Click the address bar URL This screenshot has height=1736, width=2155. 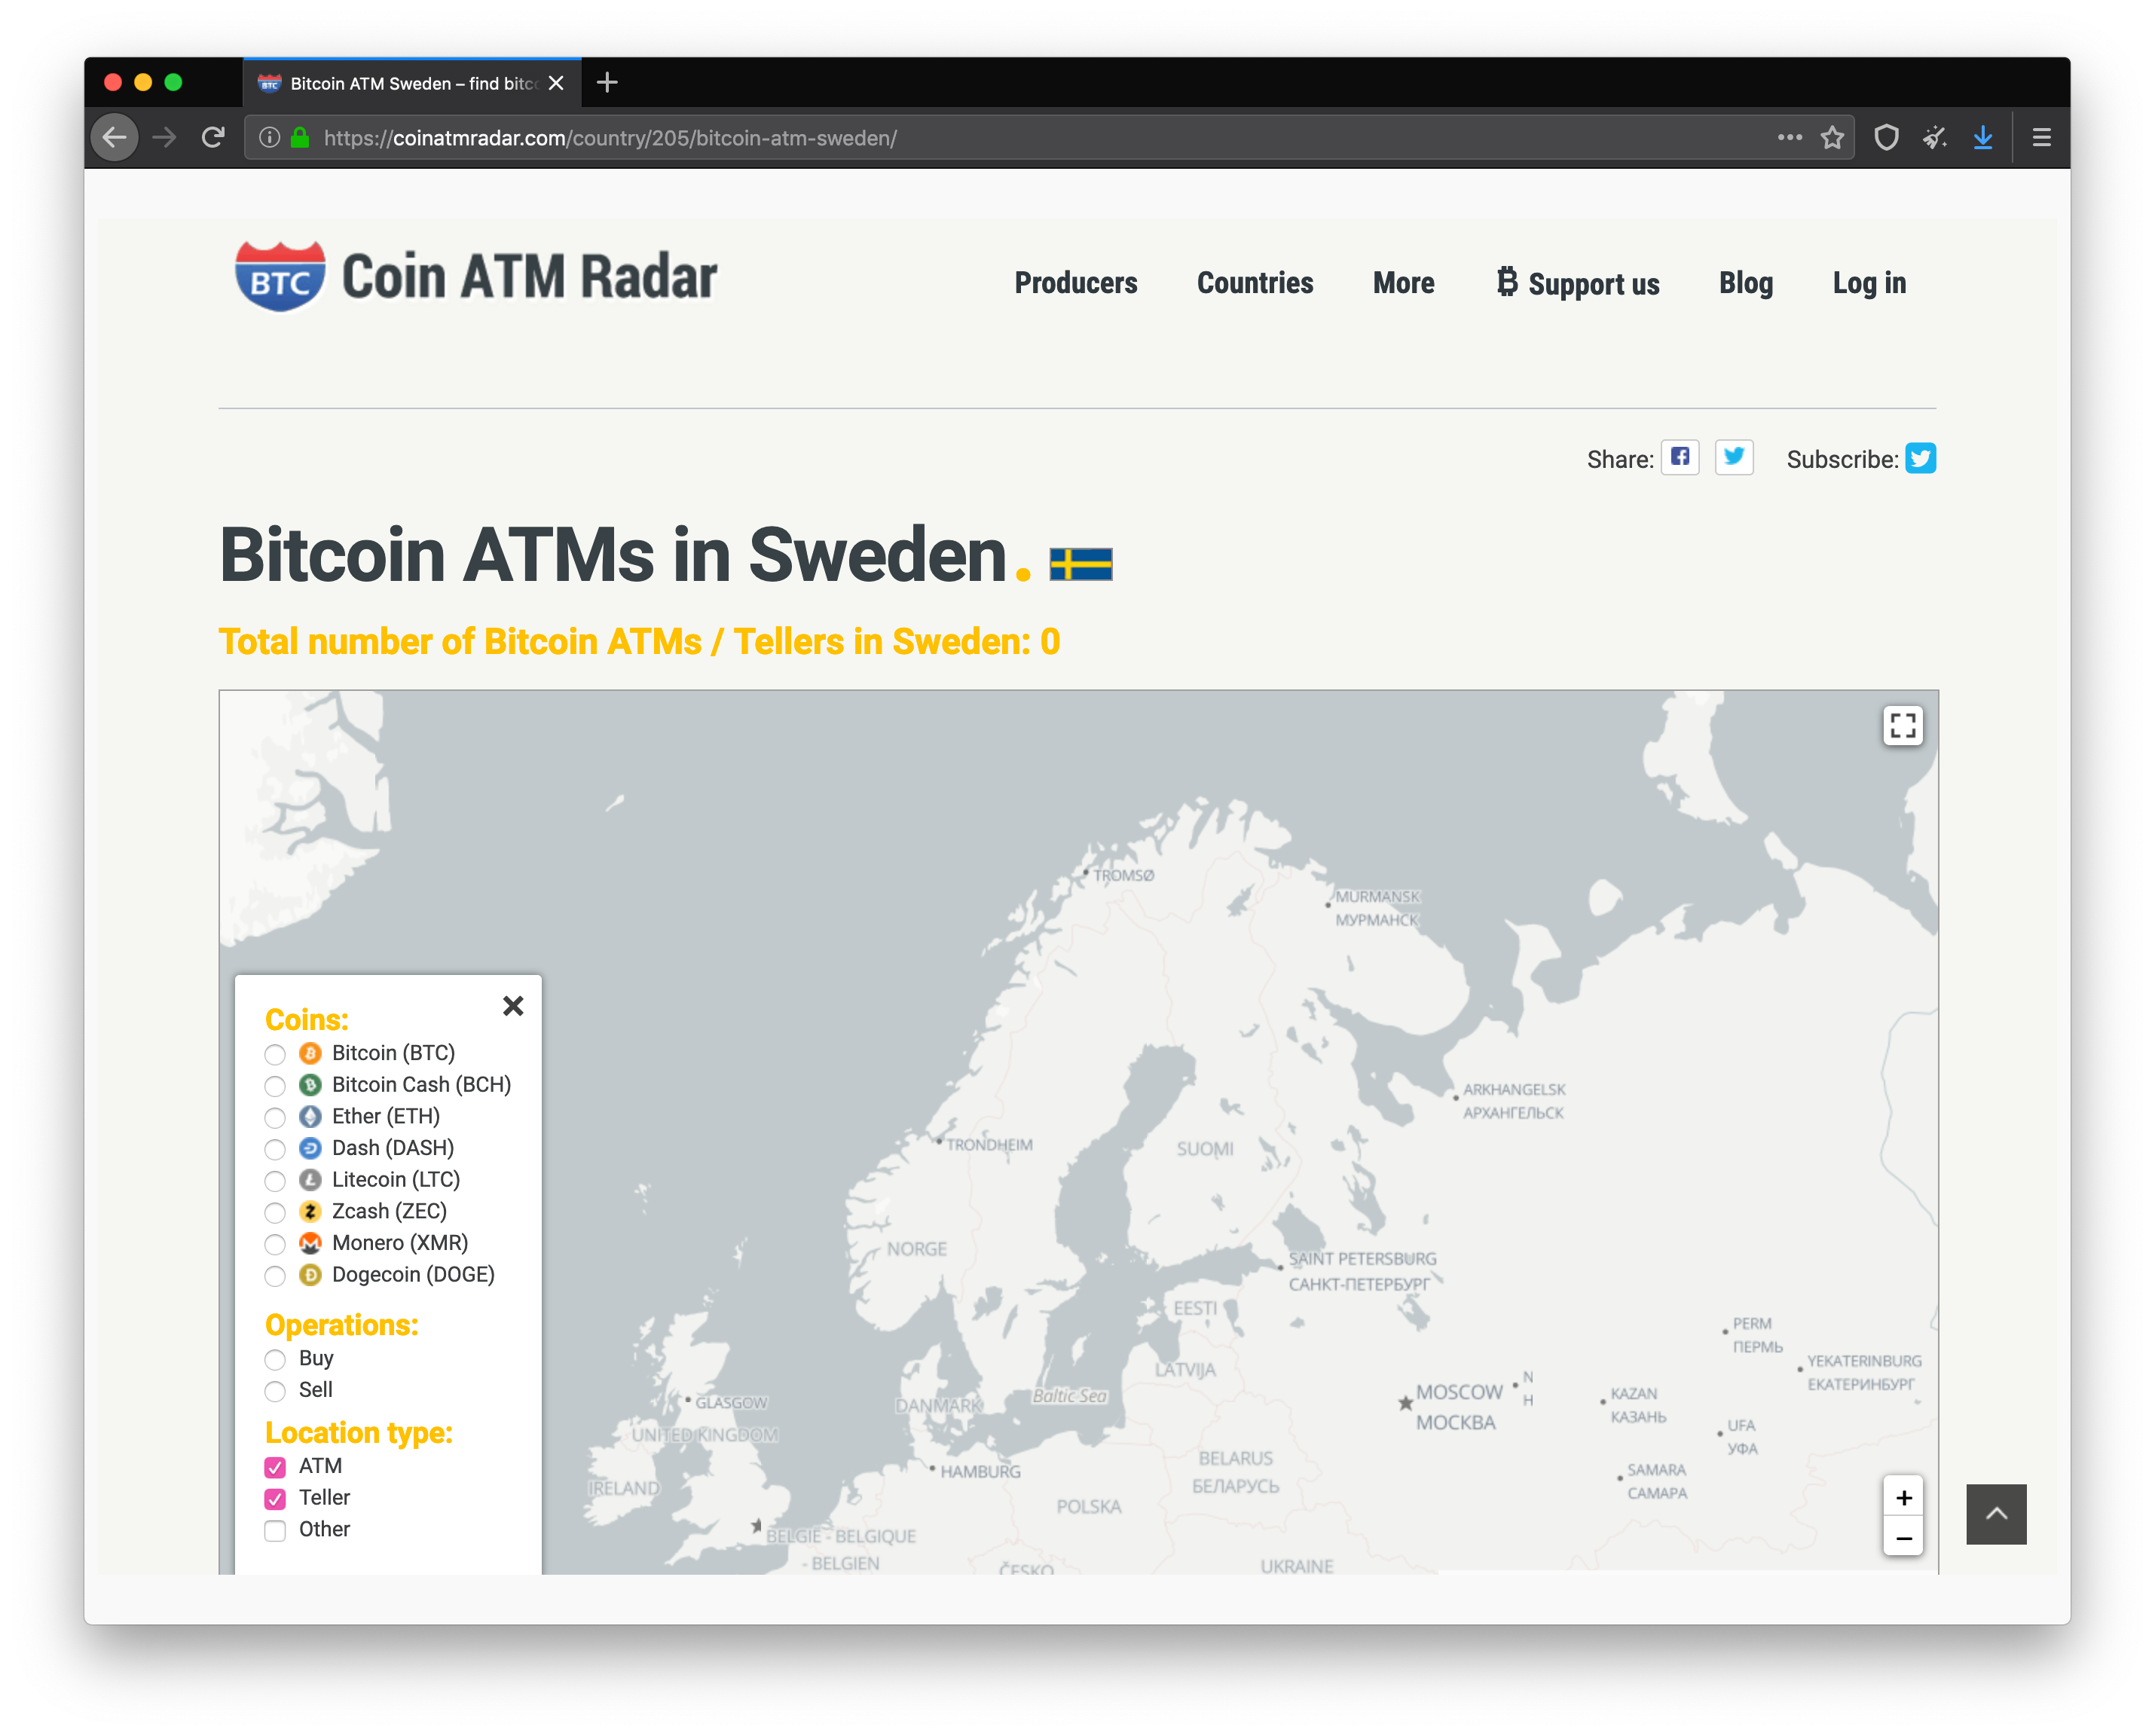[610, 137]
